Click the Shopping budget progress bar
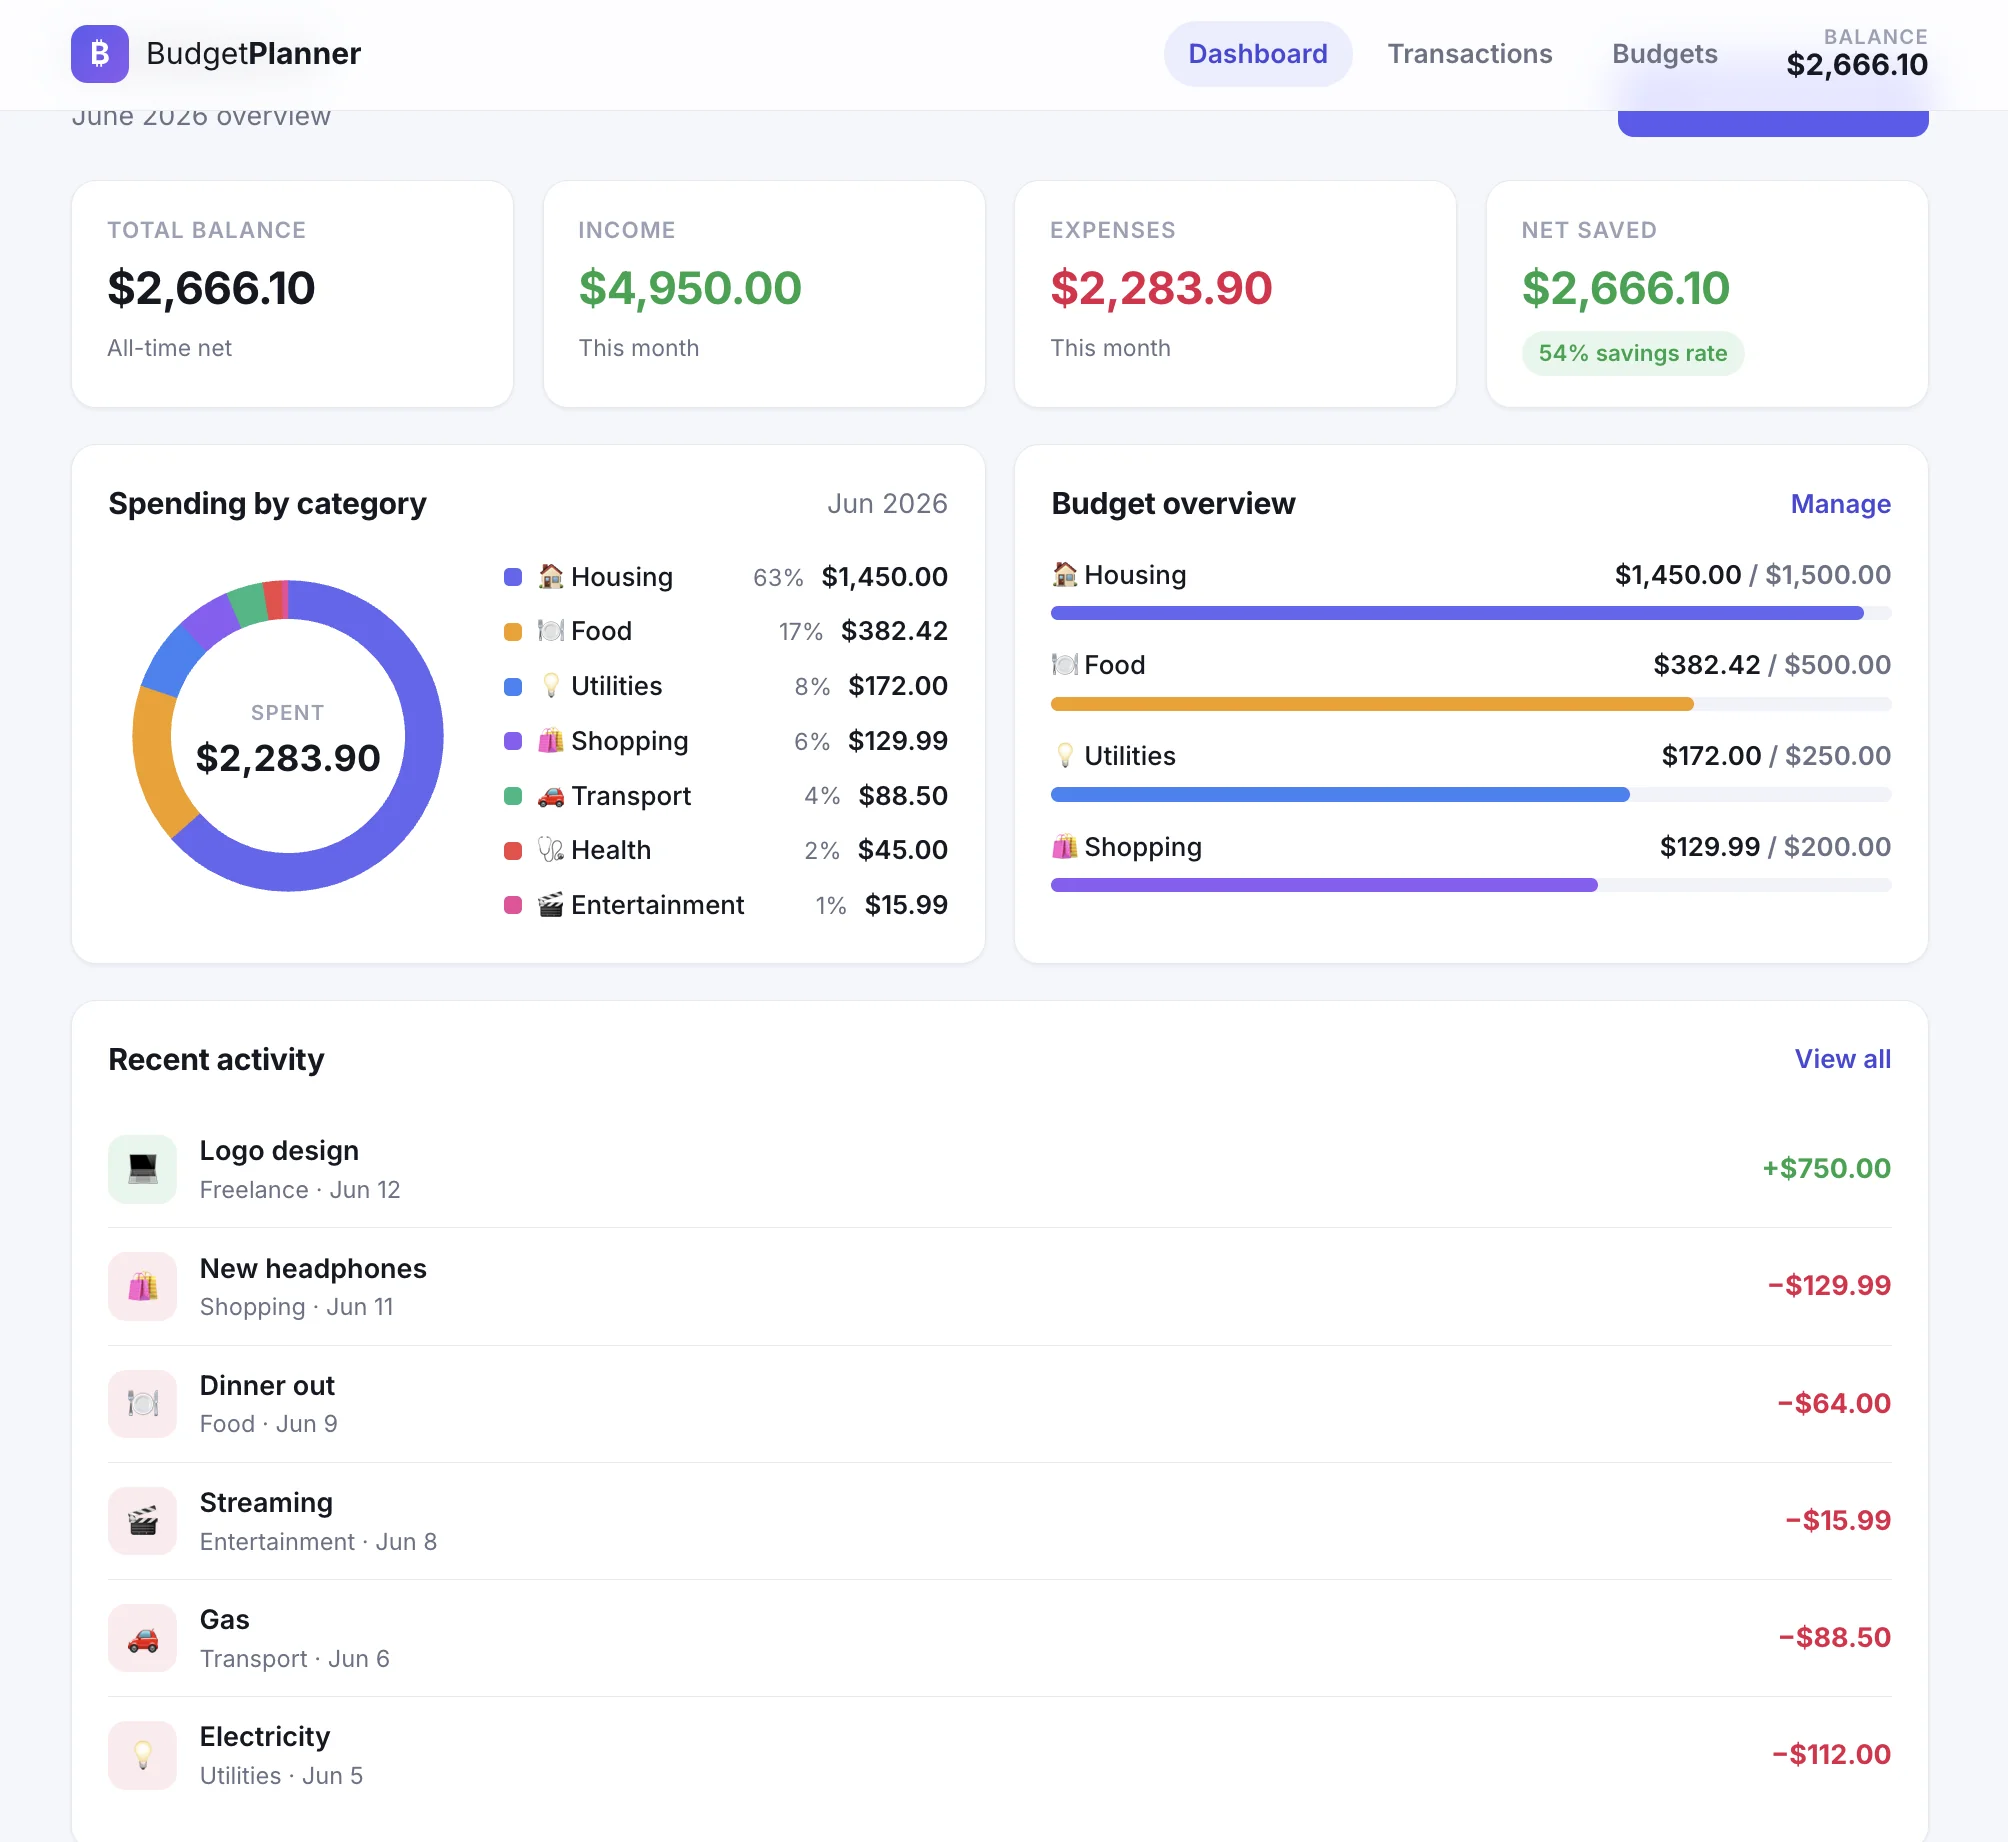This screenshot has width=2008, height=1842. point(1471,885)
